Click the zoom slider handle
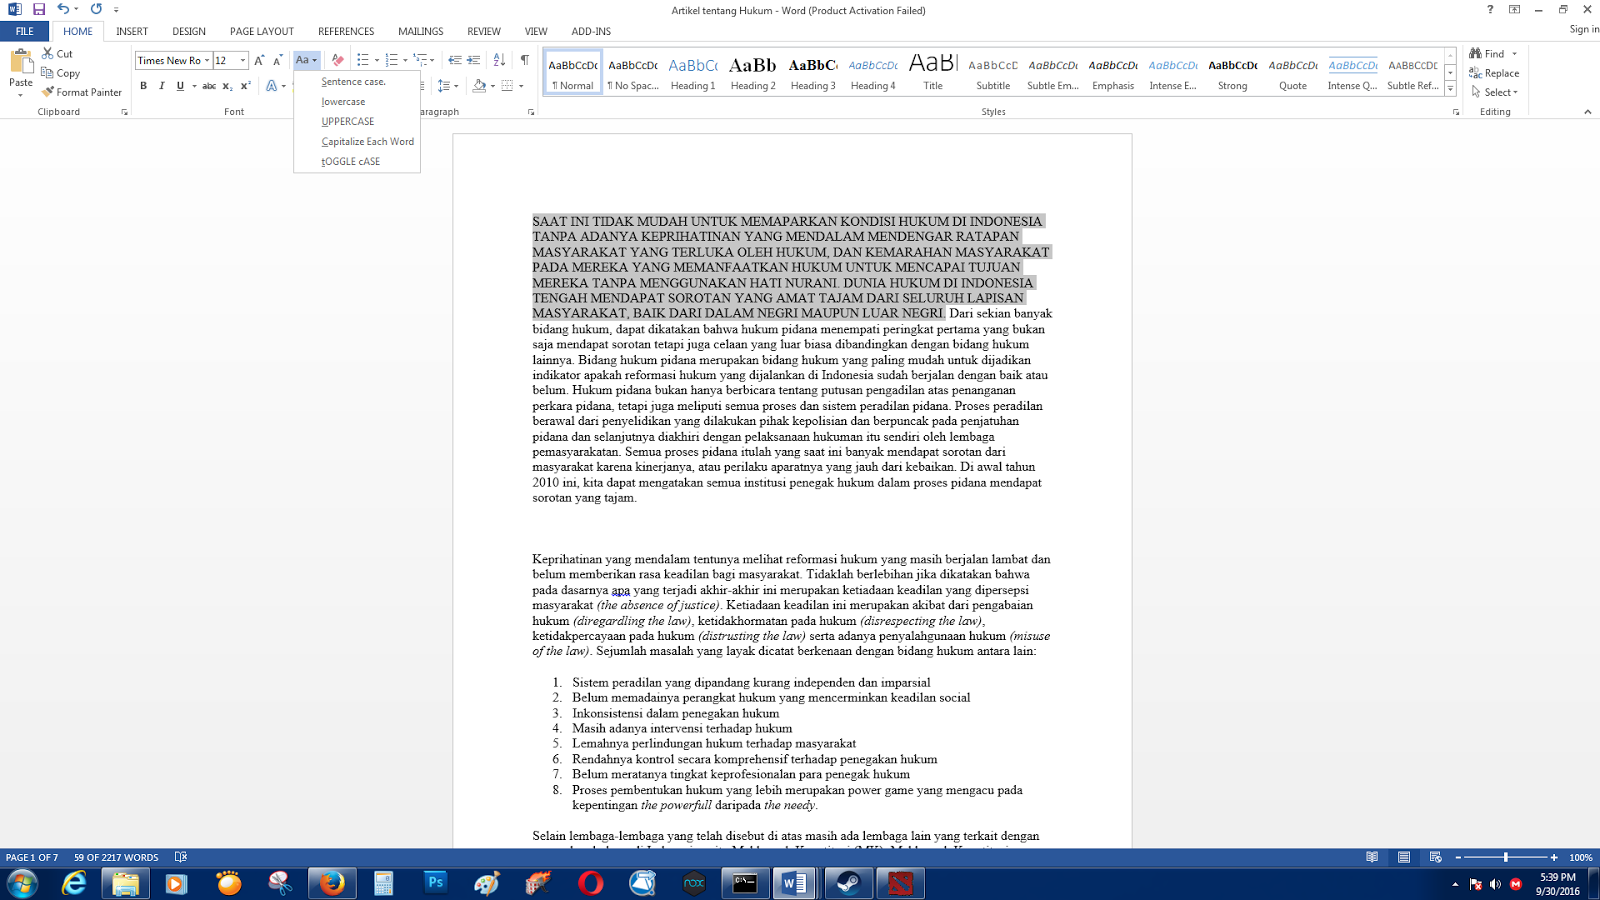1600x900 pixels. 1505,857
